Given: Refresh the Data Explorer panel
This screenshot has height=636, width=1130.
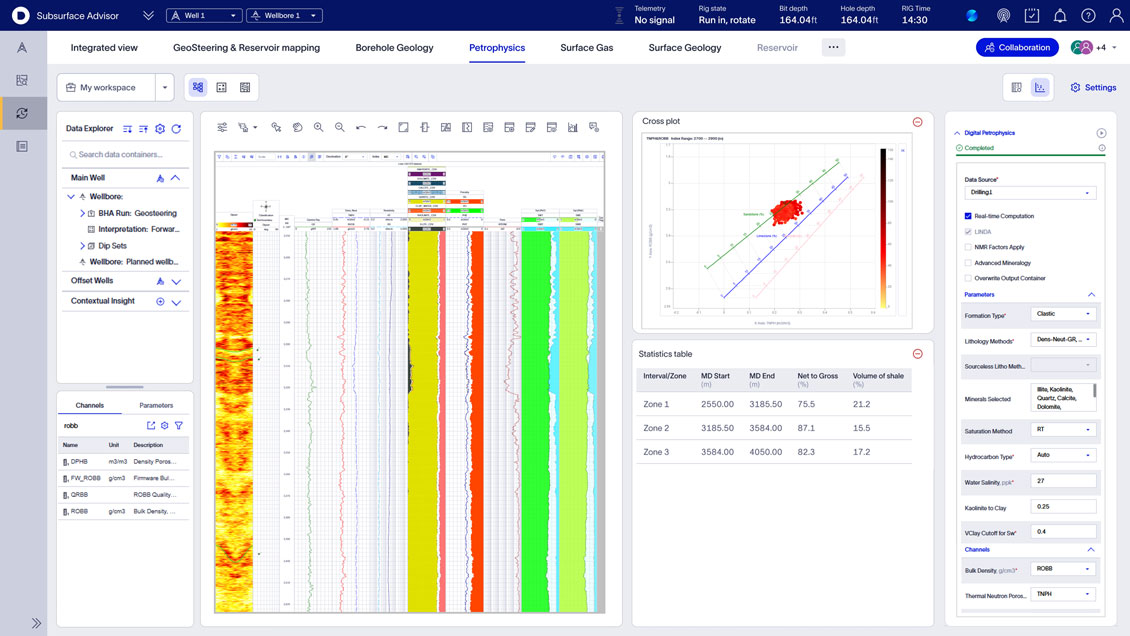Looking at the screenshot, I should tap(175, 129).
